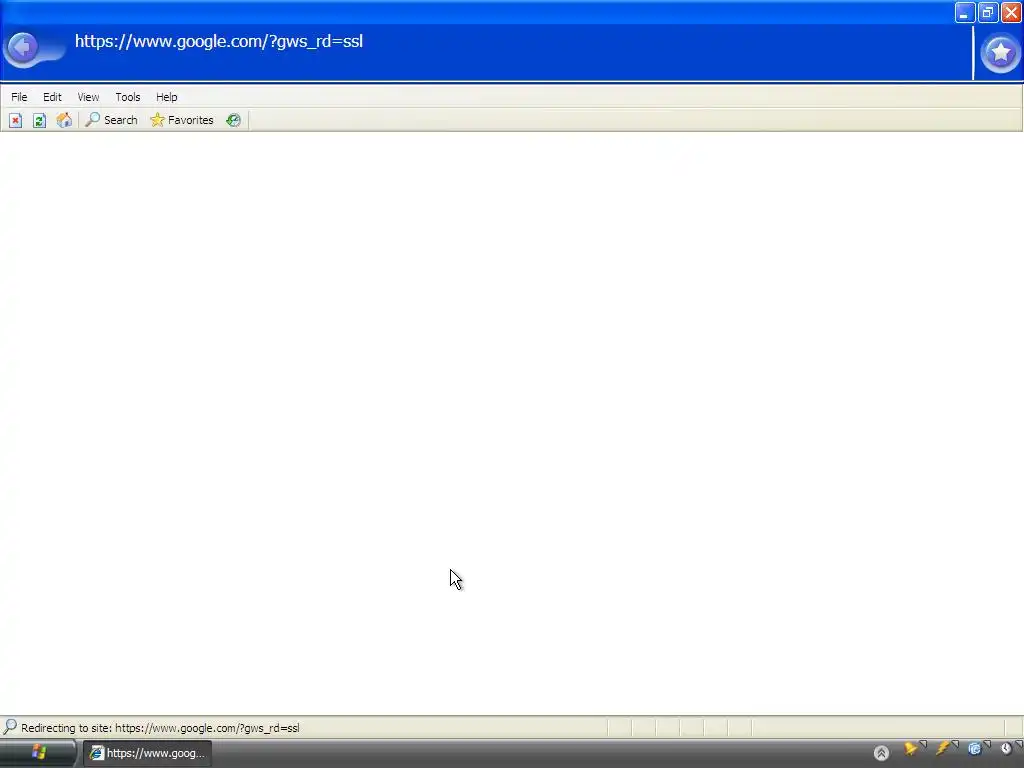The image size is (1024, 768).
Task: Refresh the page with green arrows icon
Action: [x=39, y=120]
